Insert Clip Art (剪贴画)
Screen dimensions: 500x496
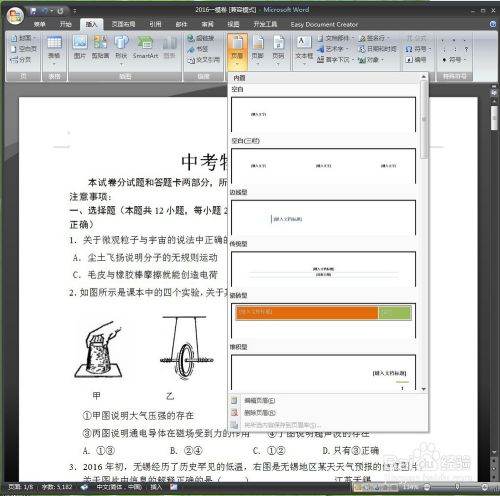pyautogui.click(x=100, y=47)
